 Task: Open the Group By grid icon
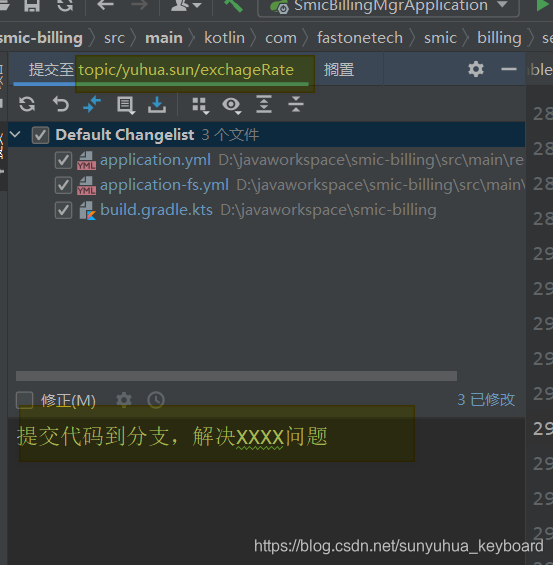[x=200, y=106]
